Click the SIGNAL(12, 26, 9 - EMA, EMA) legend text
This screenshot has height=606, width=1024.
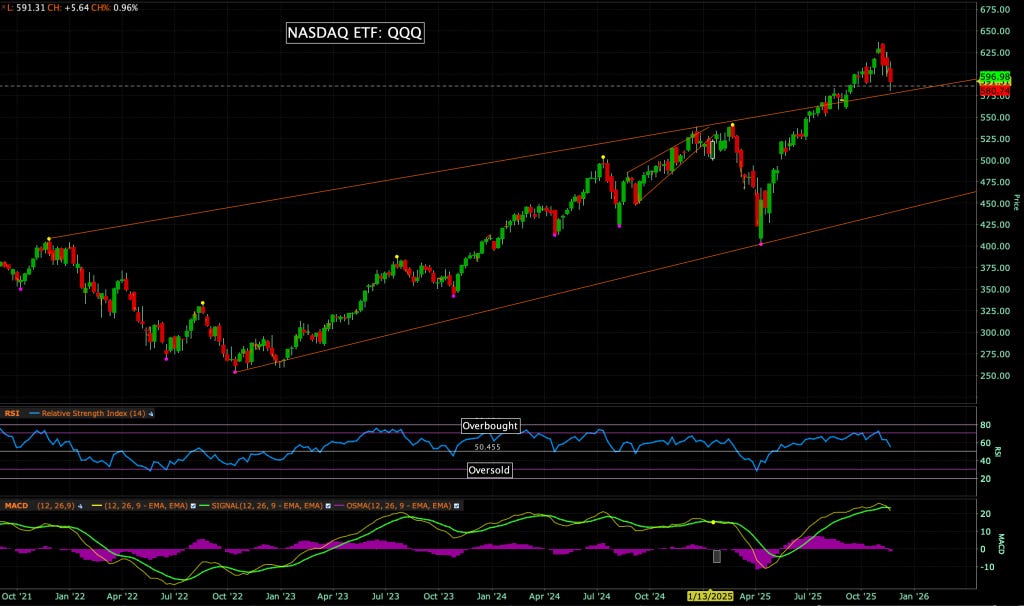click(267, 506)
